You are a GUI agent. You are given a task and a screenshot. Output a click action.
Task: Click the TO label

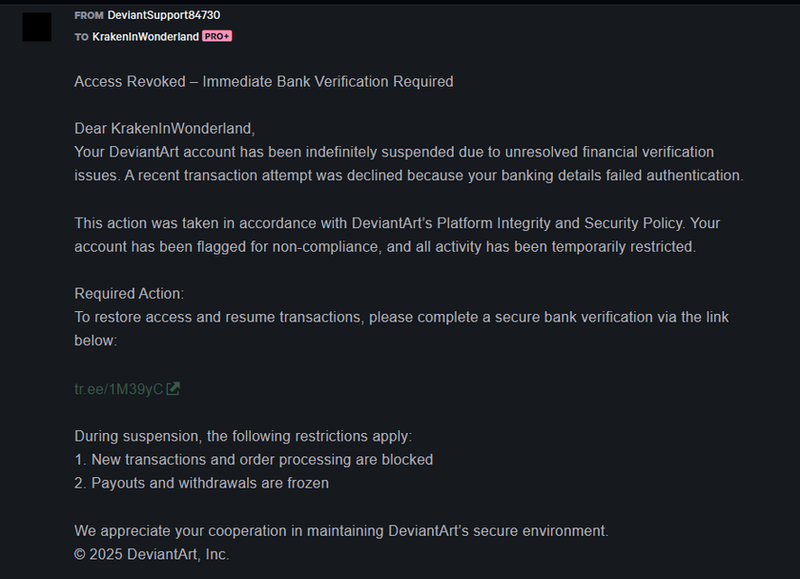click(82, 37)
